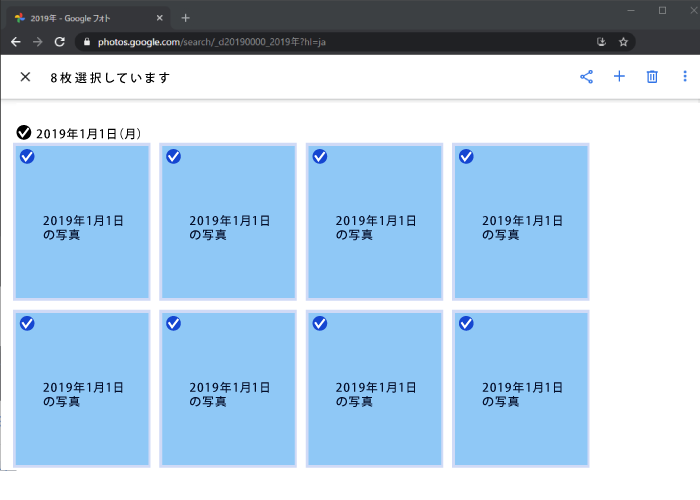Click the share icon in selection toolbar

click(586, 77)
